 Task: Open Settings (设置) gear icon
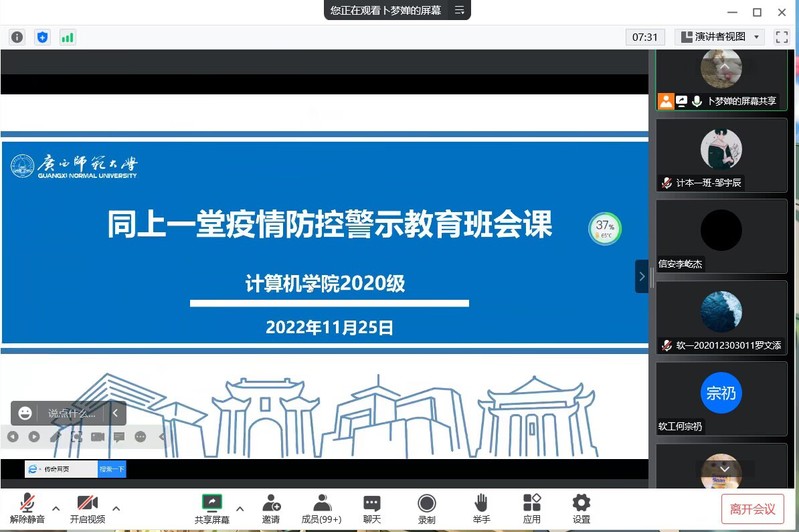pyautogui.click(x=581, y=507)
